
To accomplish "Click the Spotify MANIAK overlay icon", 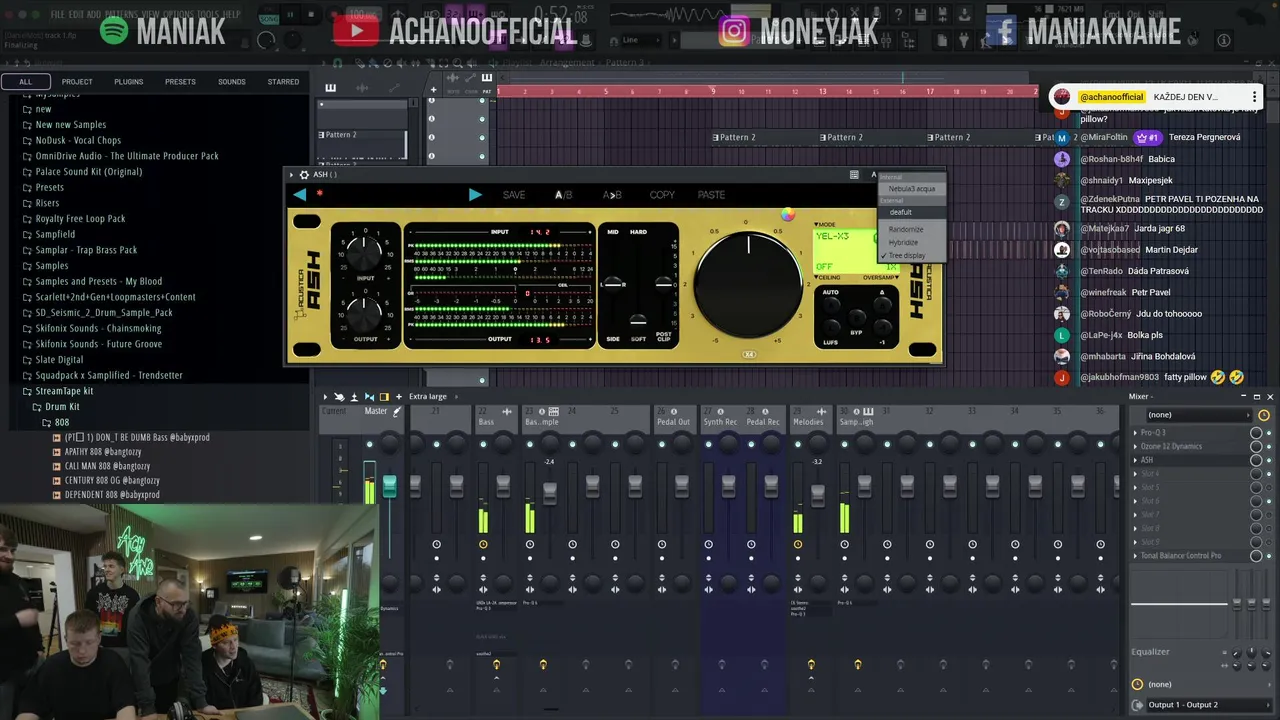I will pos(114,30).
